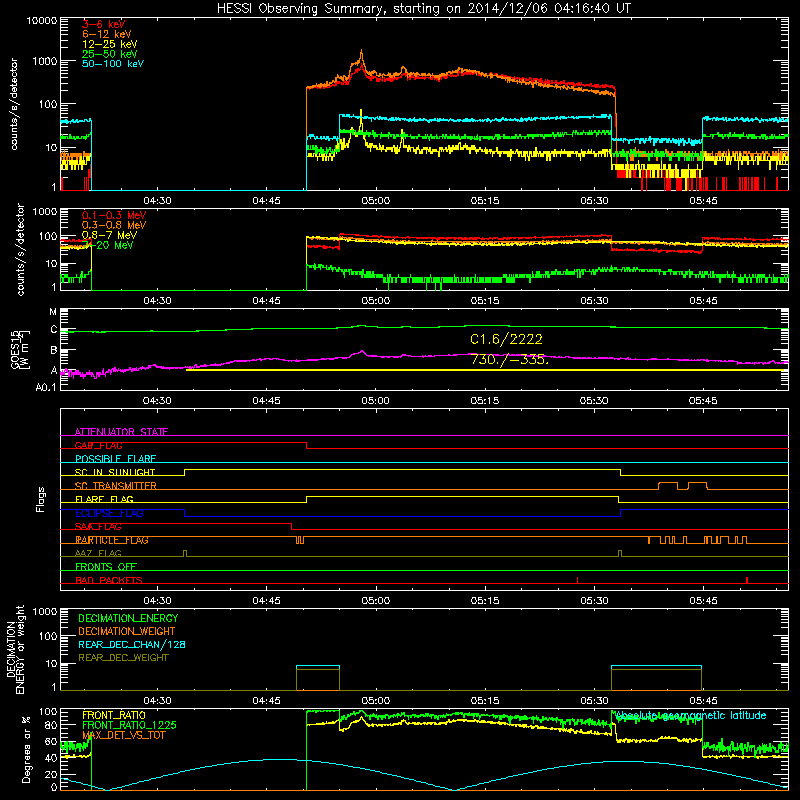The width and height of the screenshot is (800, 800).
Task: Click the 730./-335. position annotation
Action: coord(510,359)
